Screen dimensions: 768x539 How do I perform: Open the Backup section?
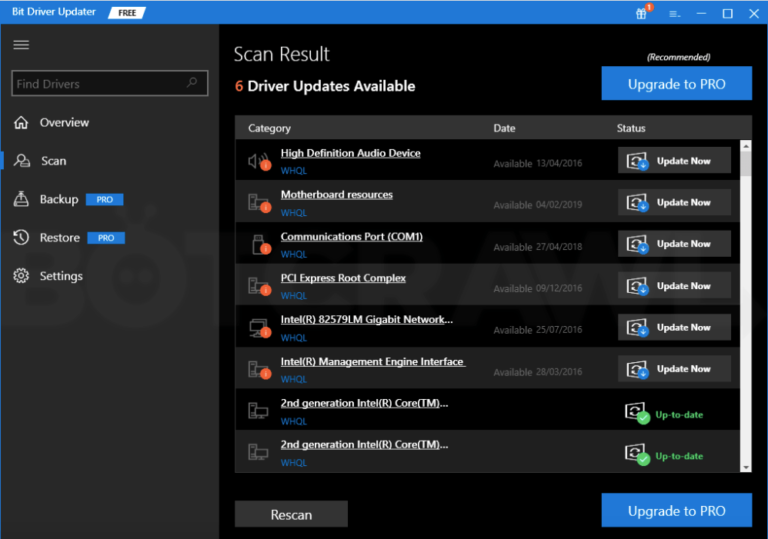tap(59, 199)
